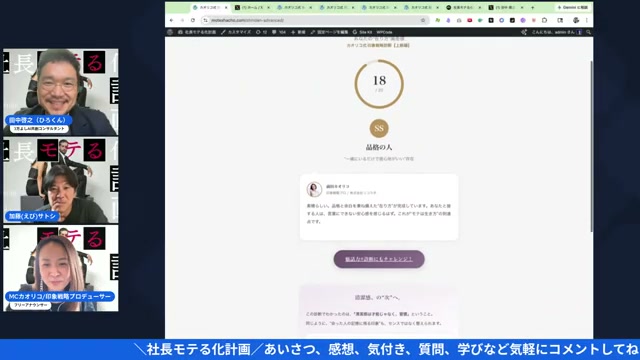
Task: Select the 田中啓之（ひろくん）video tile
Action: click(61, 92)
